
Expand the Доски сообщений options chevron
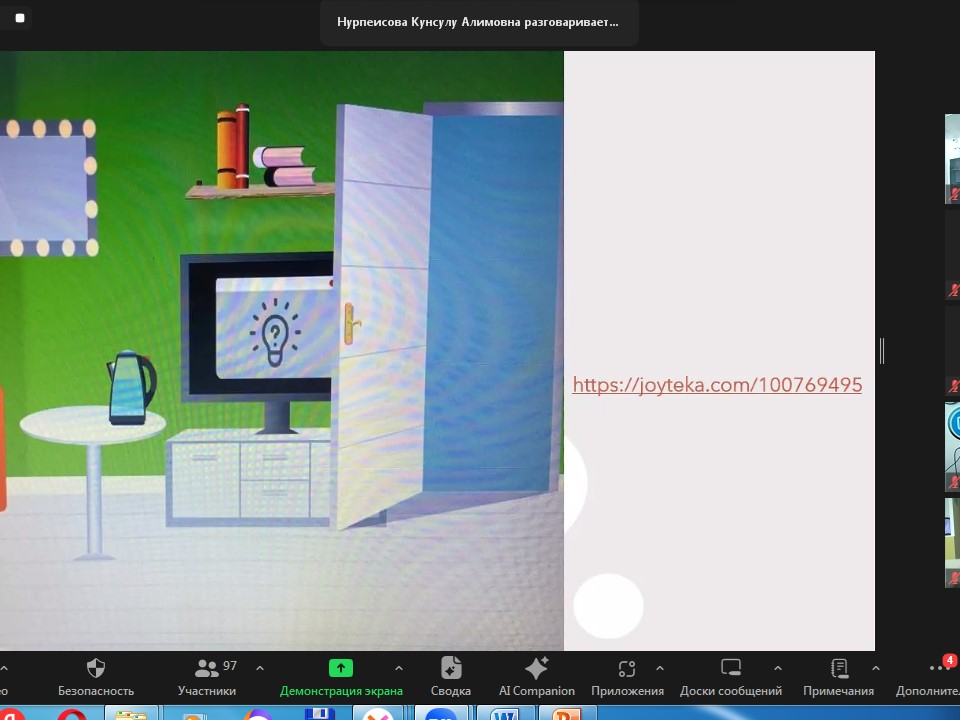click(x=777, y=668)
